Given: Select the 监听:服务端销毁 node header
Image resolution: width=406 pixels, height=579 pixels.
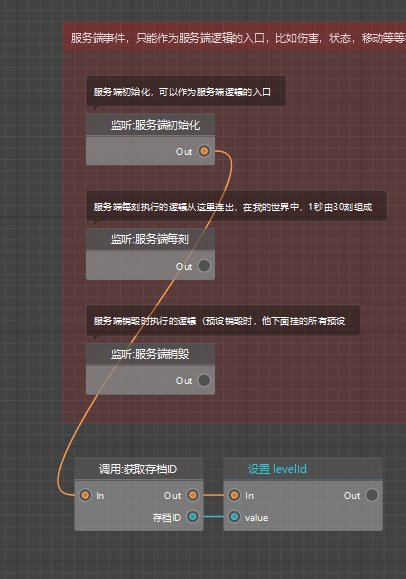Looking at the screenshot, I should (x=150, y=354).
